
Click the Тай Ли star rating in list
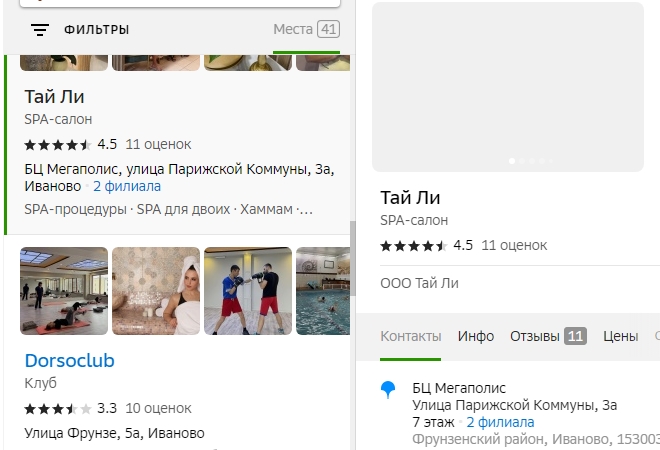(58, 144)
